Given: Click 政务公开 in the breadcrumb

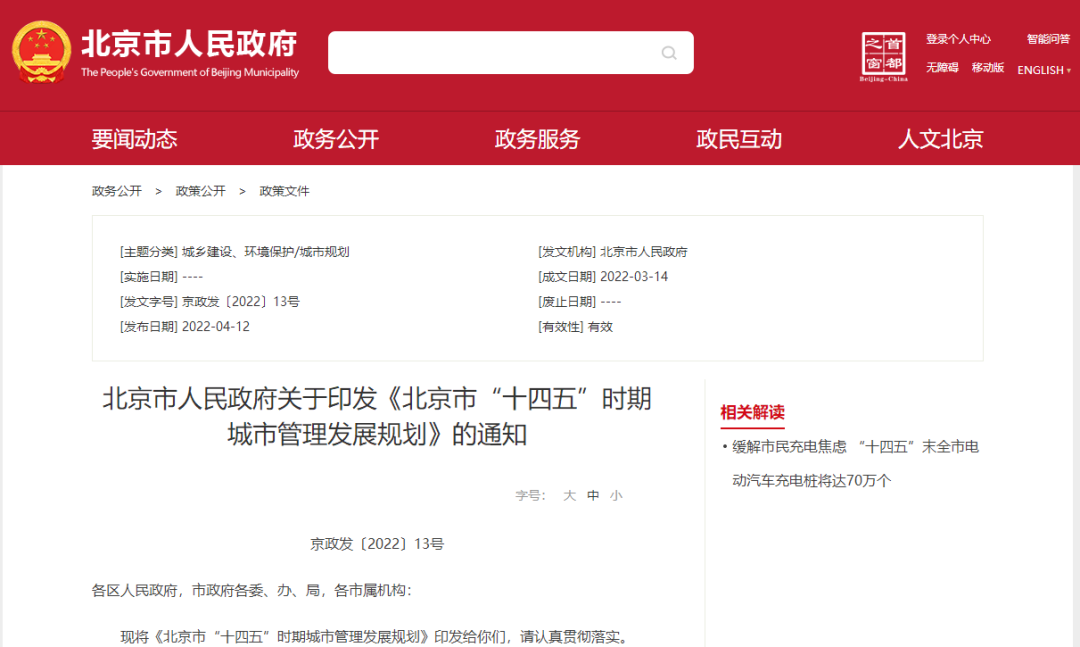Looking at the screenshot, I should (117, 191).
